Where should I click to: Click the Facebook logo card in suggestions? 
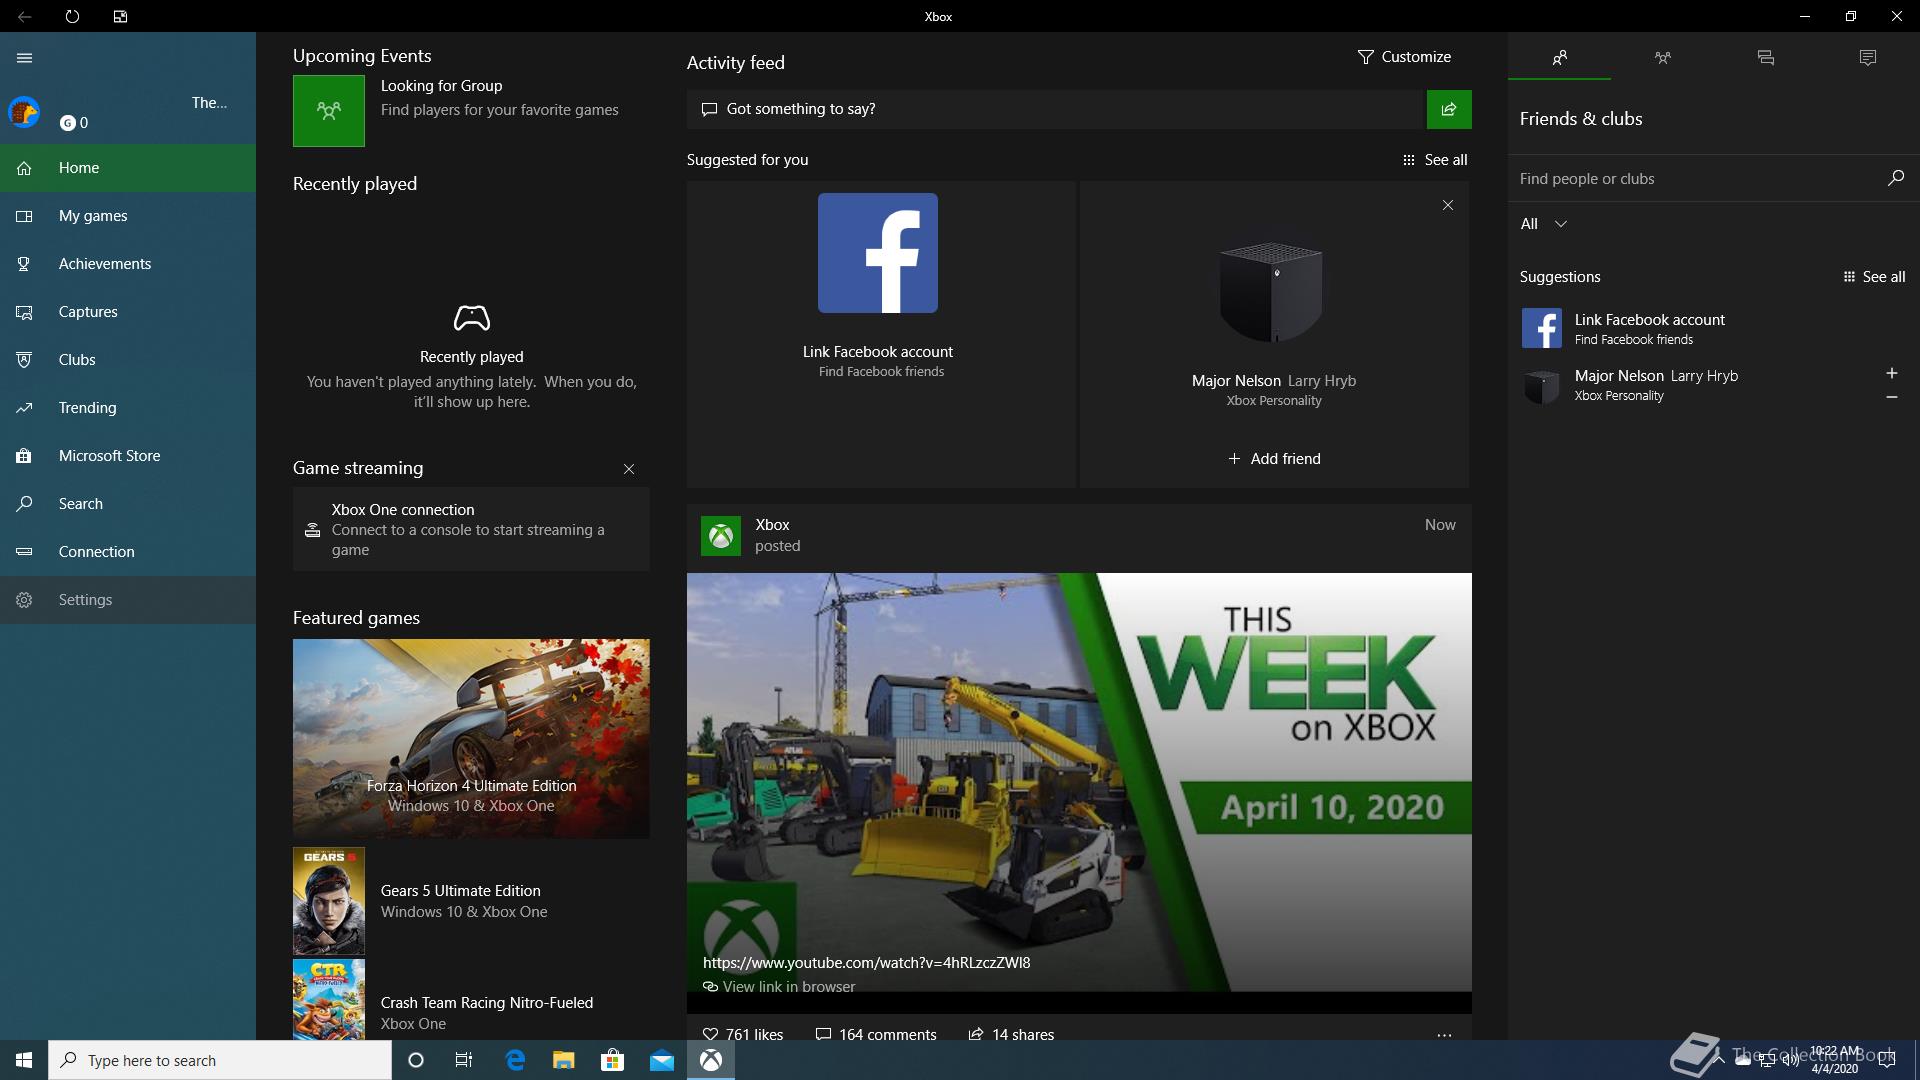pyautogui.click(x=878, y=253)
